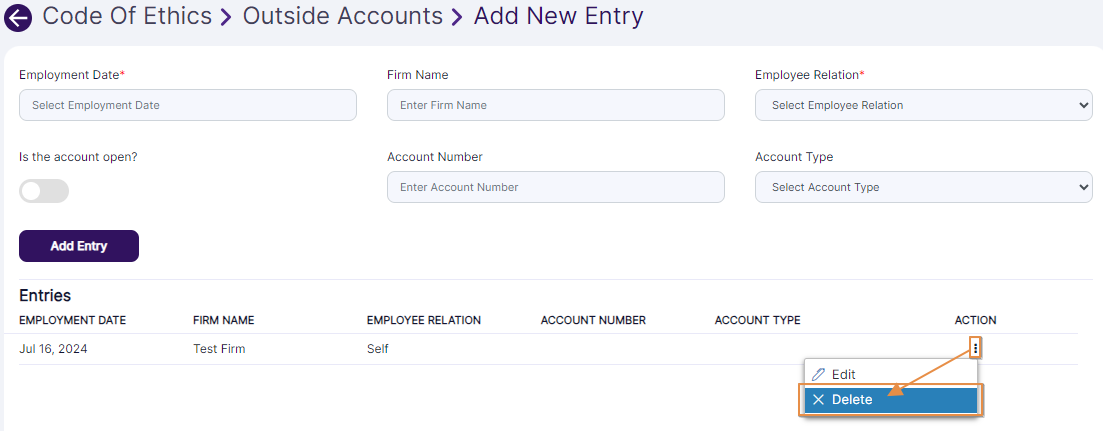The width and height of the screenshot is (1103, 431).
Task: Click the Employment Date column header
Action: click(x=72, y=320)
